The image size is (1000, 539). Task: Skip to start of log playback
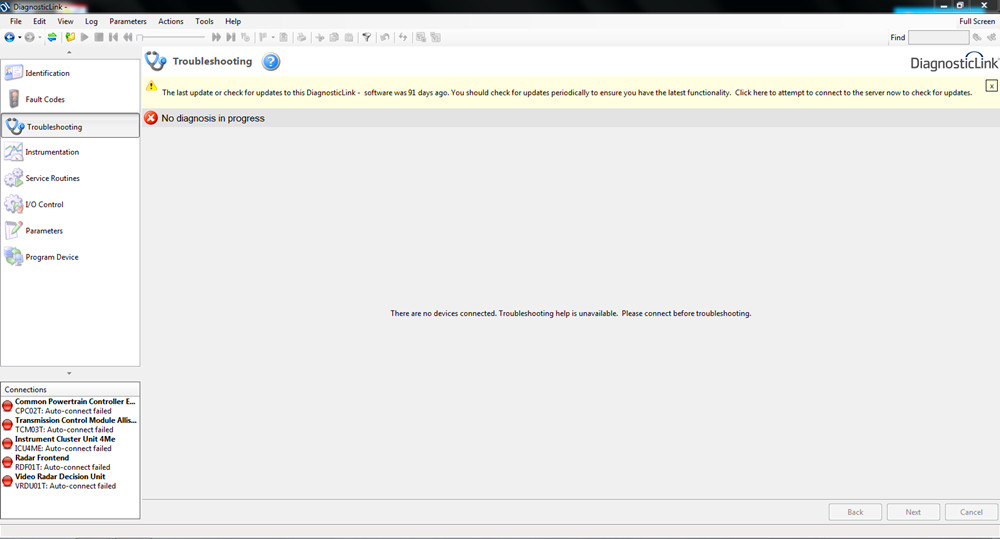[x=114, y=38]
